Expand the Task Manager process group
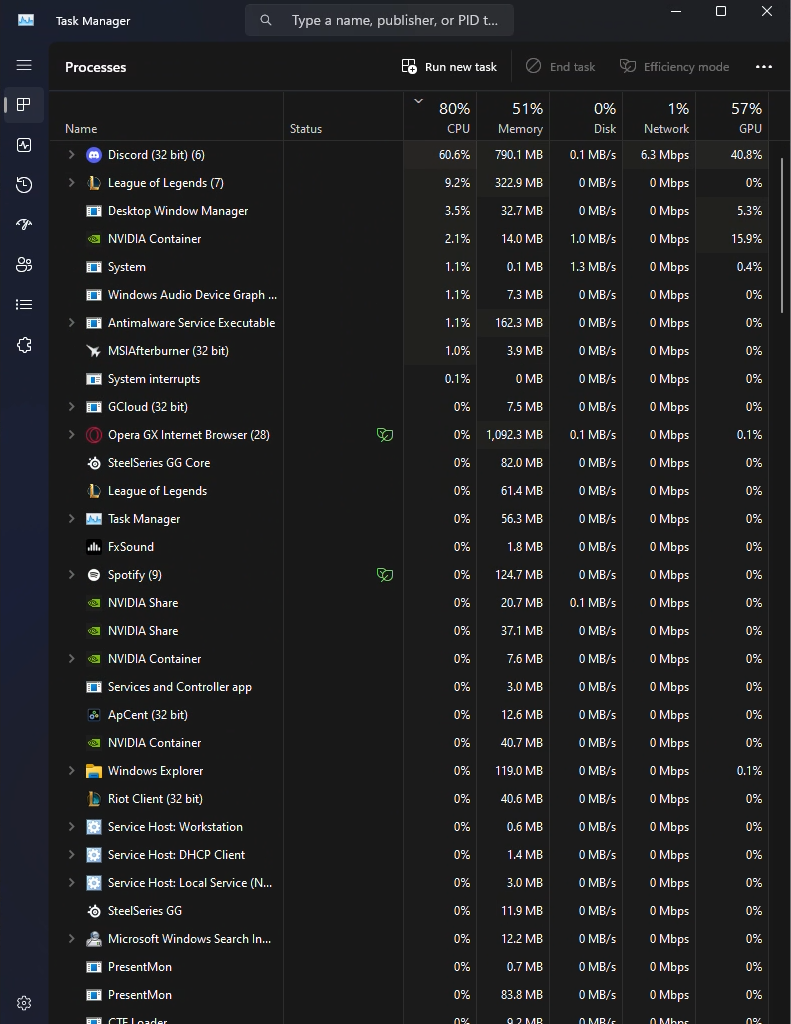 (x=71, y=519)
